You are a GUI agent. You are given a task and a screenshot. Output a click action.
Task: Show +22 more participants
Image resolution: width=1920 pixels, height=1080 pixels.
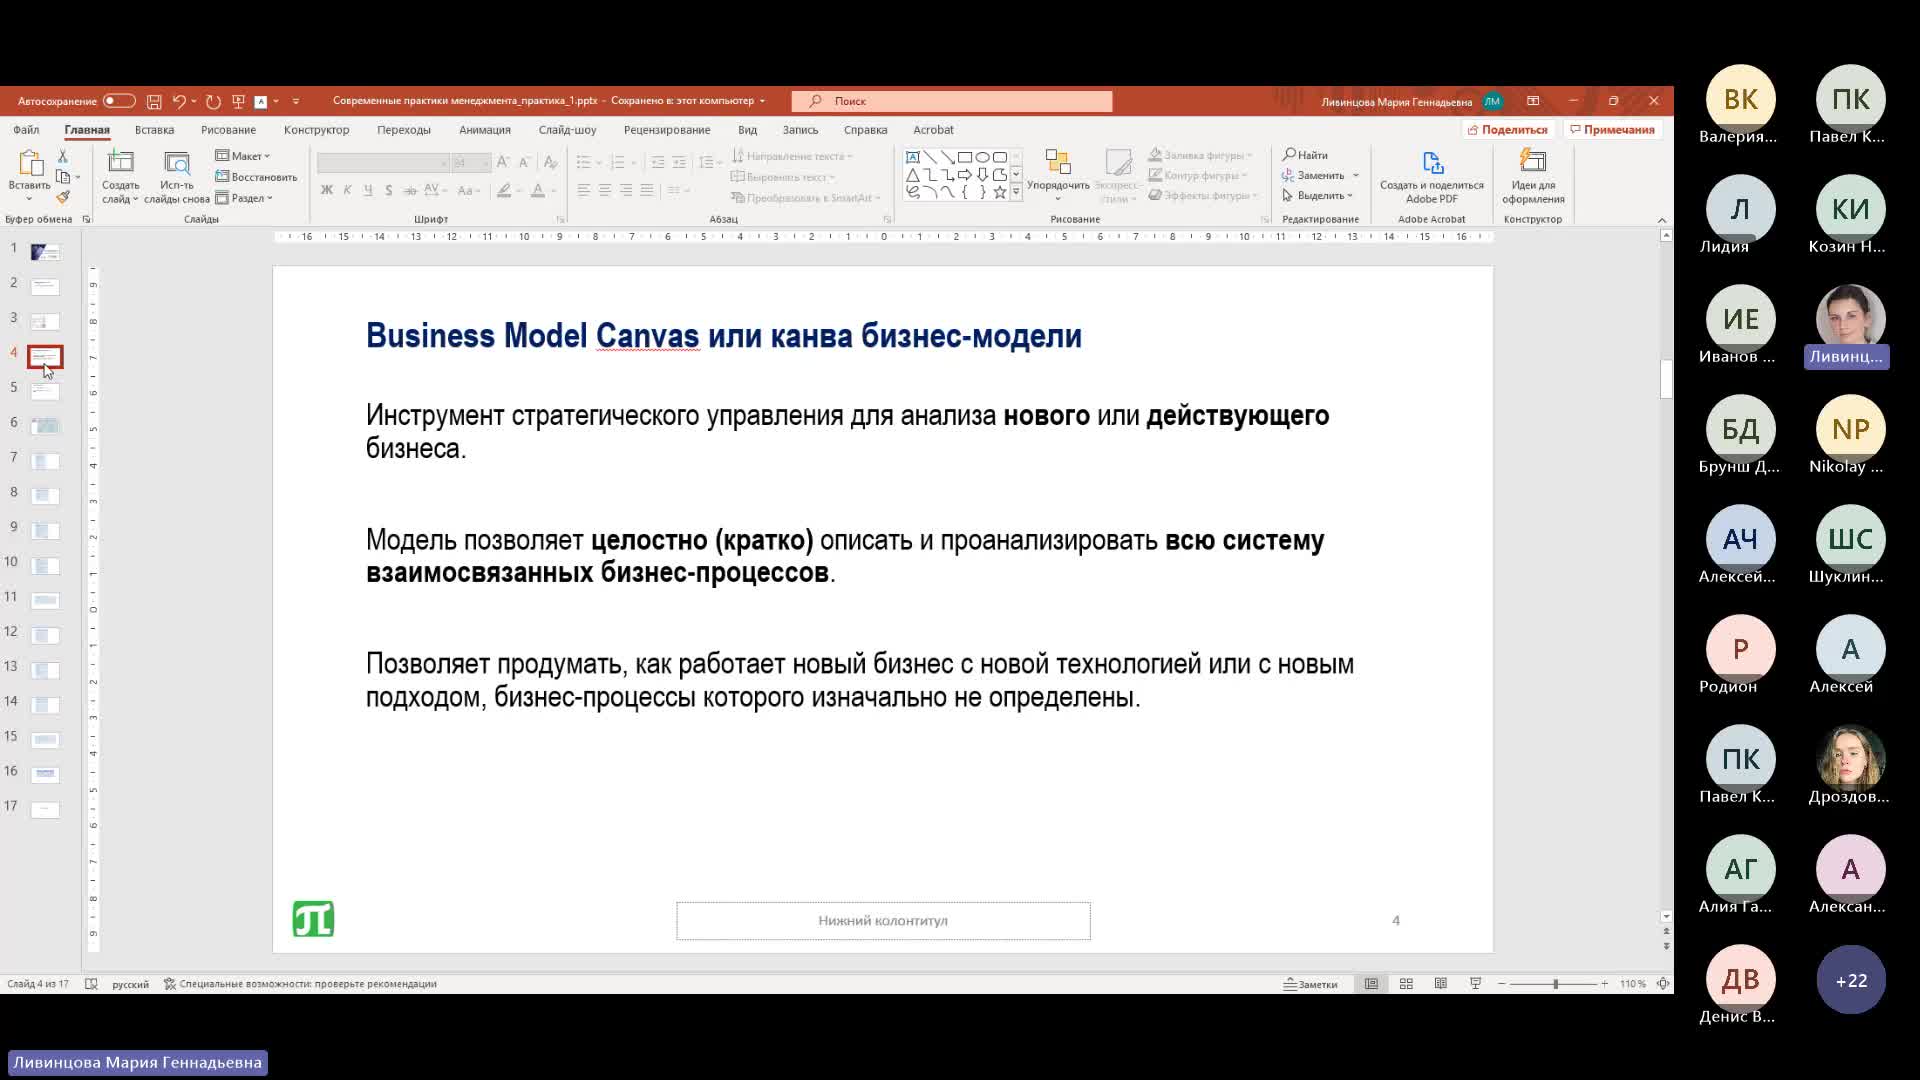point(1851,980)
